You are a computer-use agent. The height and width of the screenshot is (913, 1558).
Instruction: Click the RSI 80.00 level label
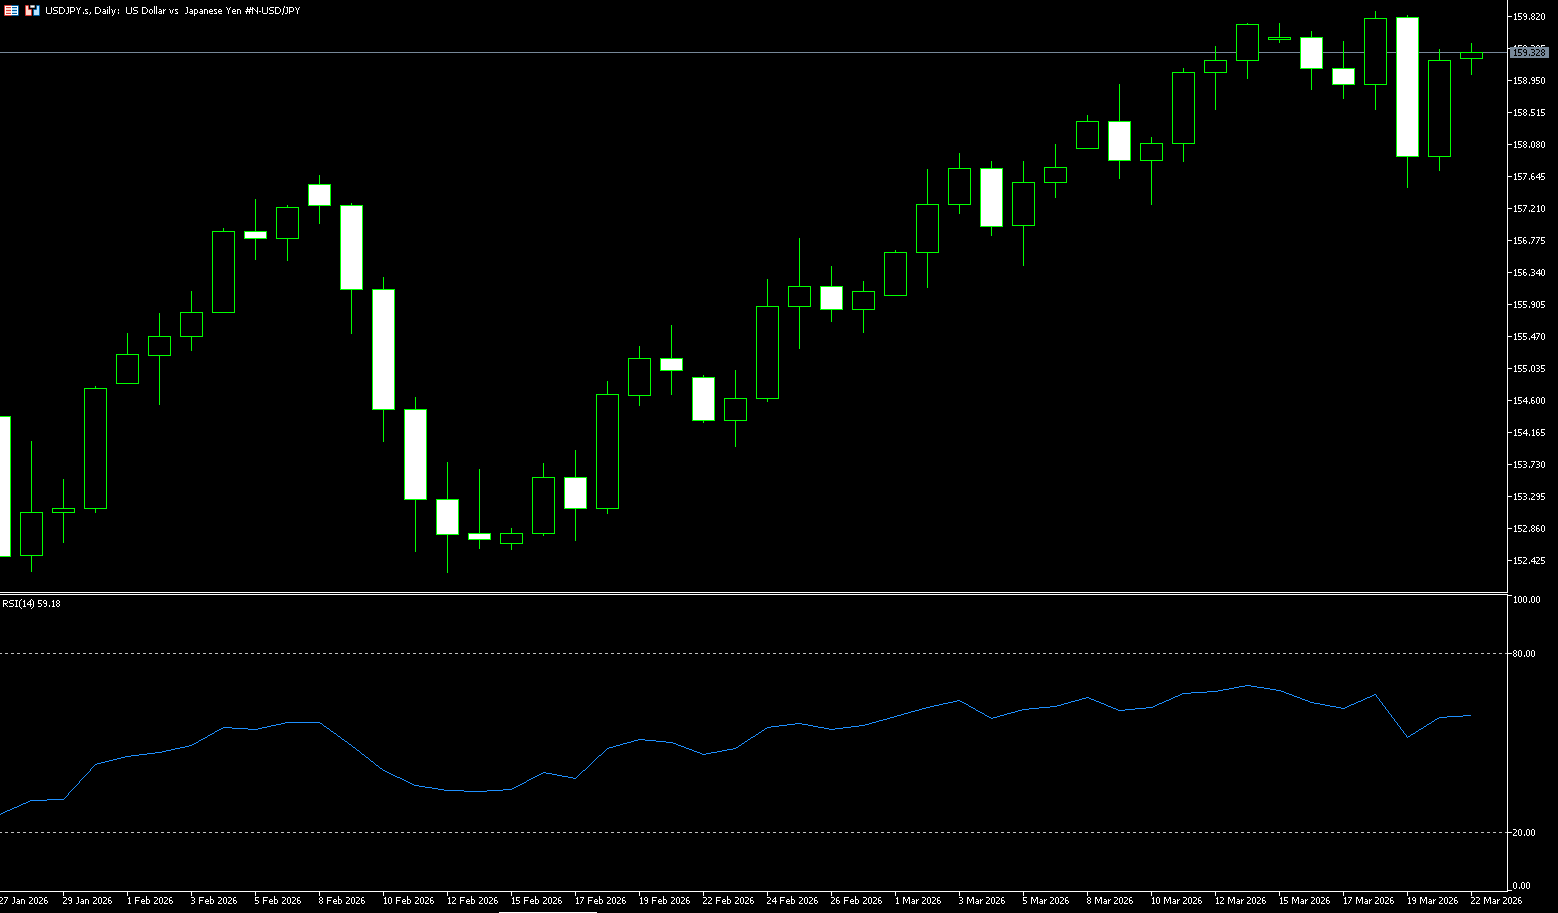pos(1525,654)
